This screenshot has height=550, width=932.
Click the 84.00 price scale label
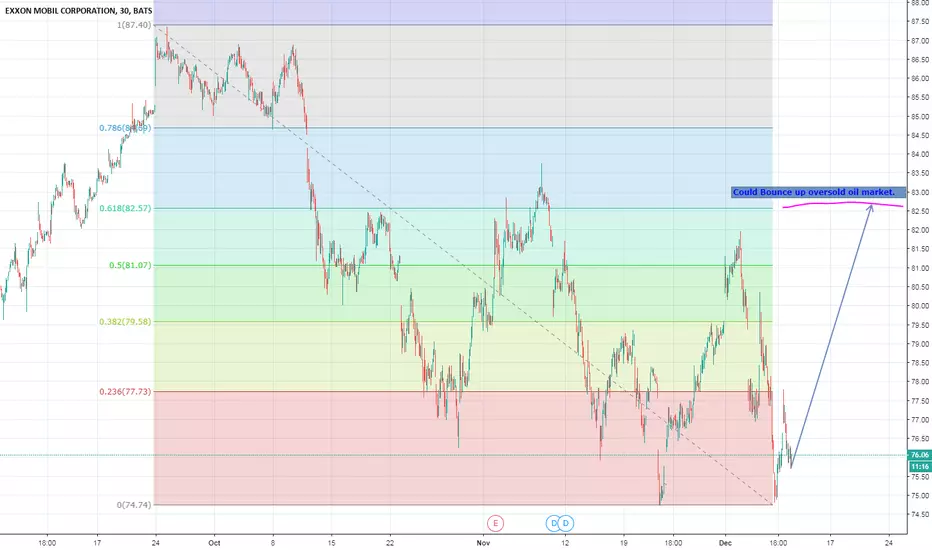click(x=920, y=154)
